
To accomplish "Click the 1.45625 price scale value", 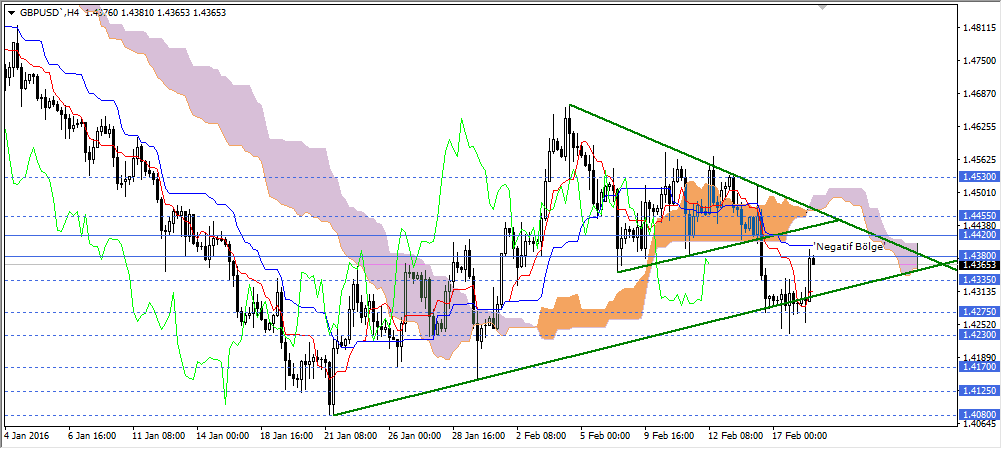I will coord(978,160).
